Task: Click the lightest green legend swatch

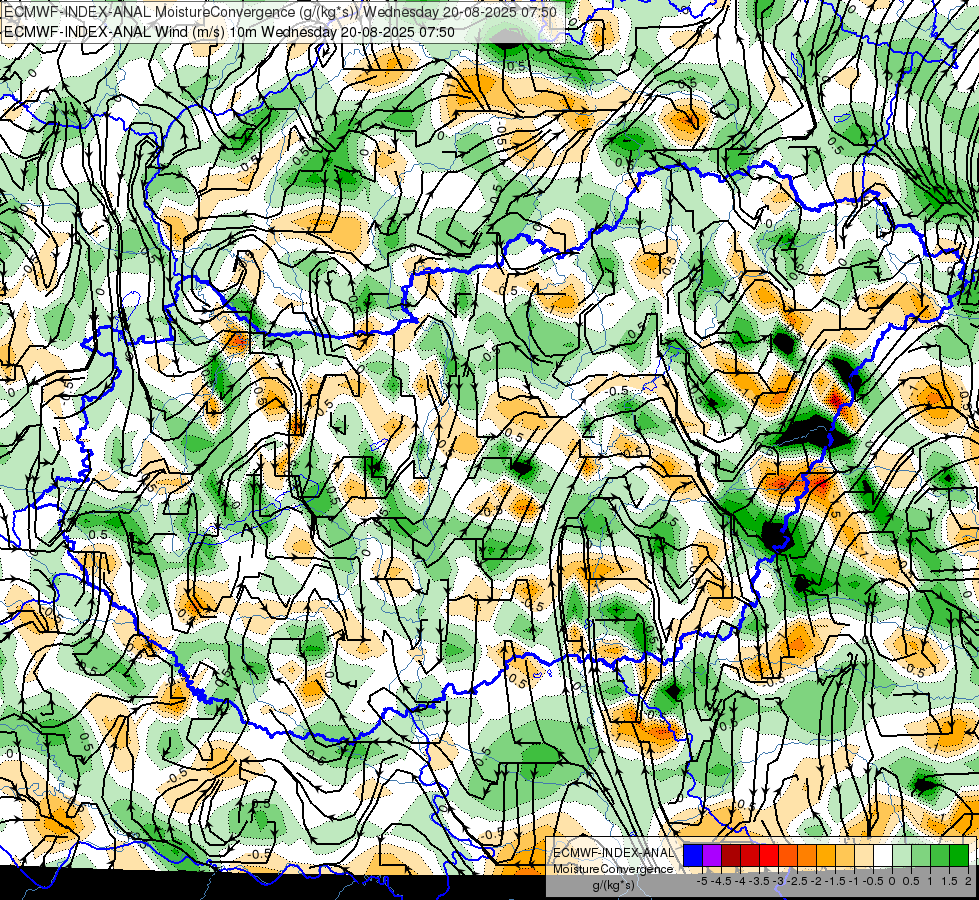Action: click(902, 855)
